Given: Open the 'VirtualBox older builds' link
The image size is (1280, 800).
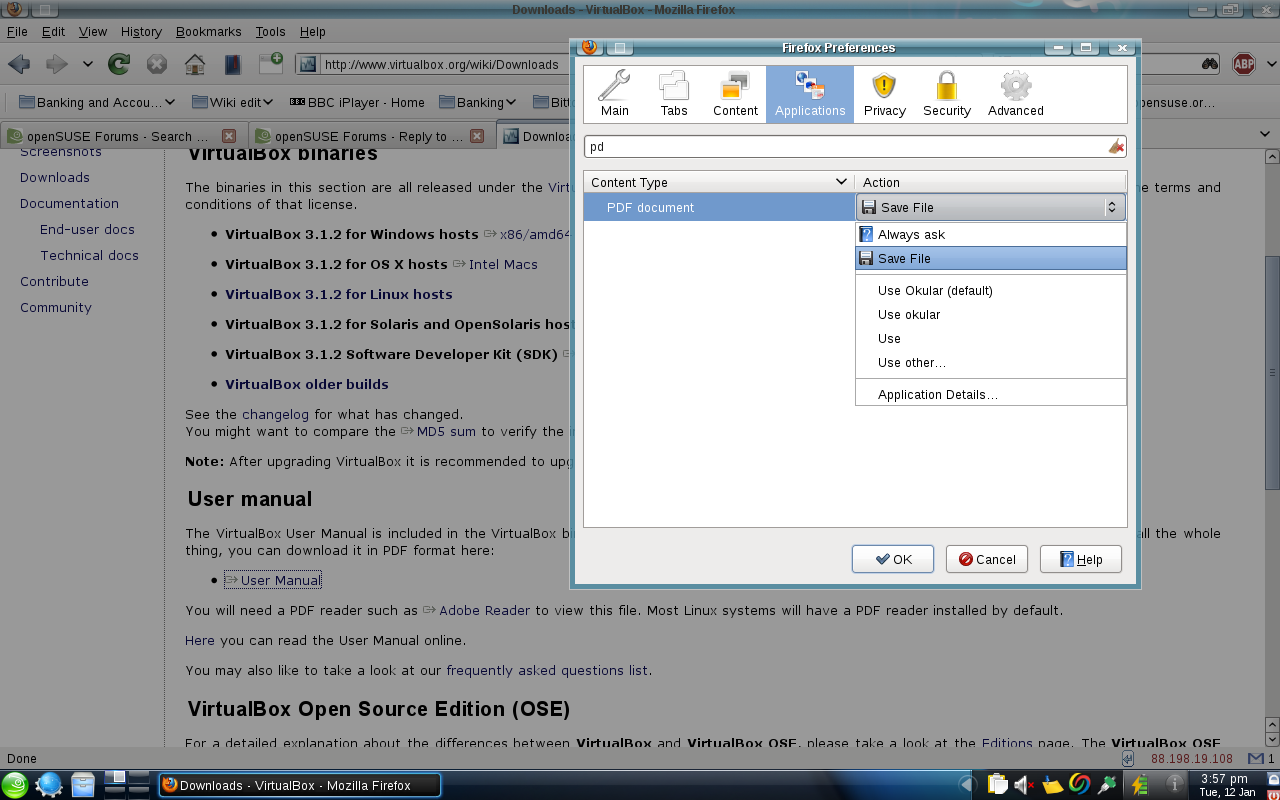Looking at the screenshot, I should click(x=307, y=384).
